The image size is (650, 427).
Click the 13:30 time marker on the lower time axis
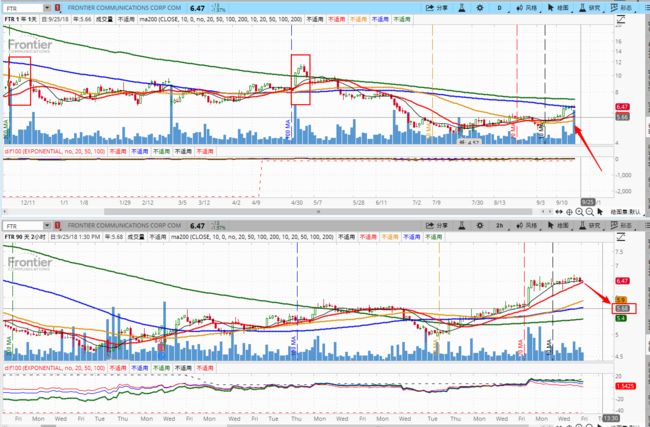(x=610, y=418)
